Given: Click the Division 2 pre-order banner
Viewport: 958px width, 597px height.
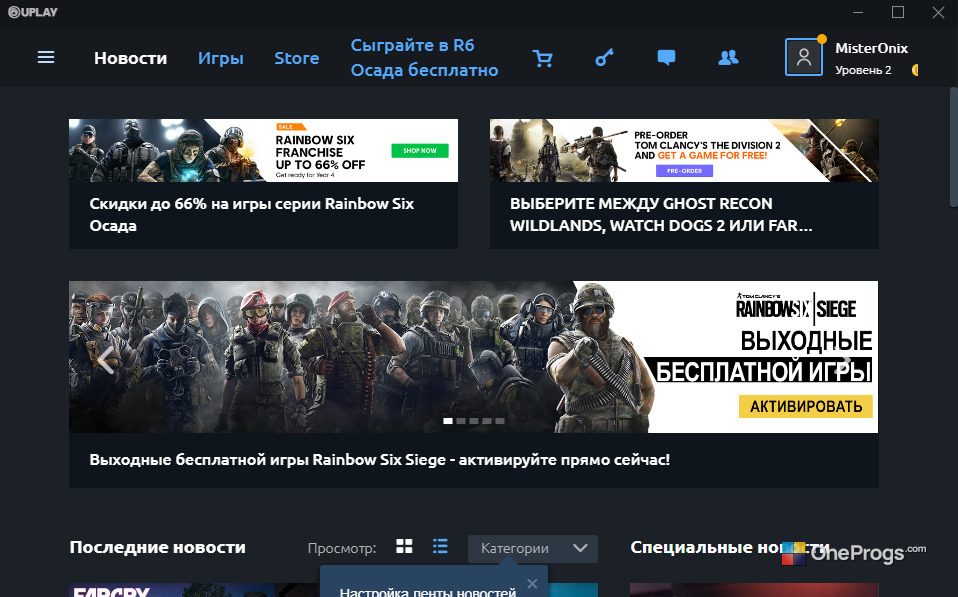Looking at the screenshot, I should 684,150.
